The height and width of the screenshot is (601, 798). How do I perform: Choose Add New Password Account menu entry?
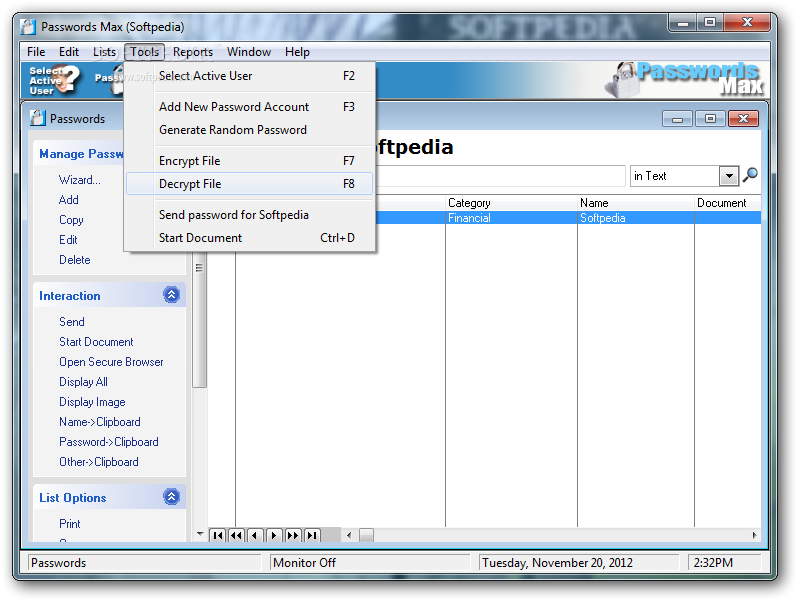coord(249,107)
